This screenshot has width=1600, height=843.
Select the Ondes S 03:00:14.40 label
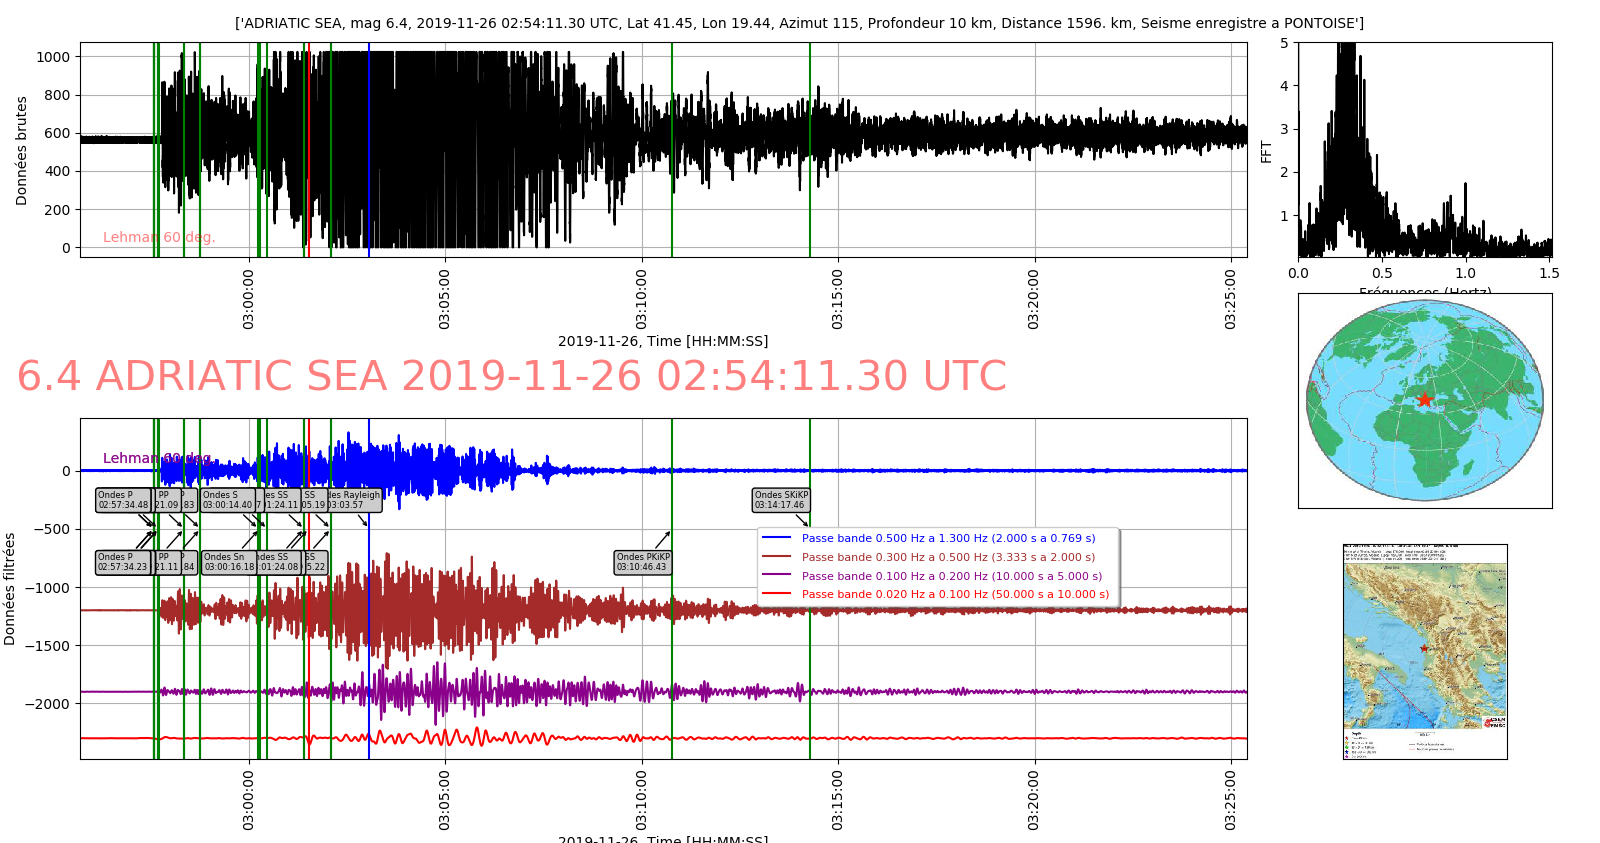(228, 500)
